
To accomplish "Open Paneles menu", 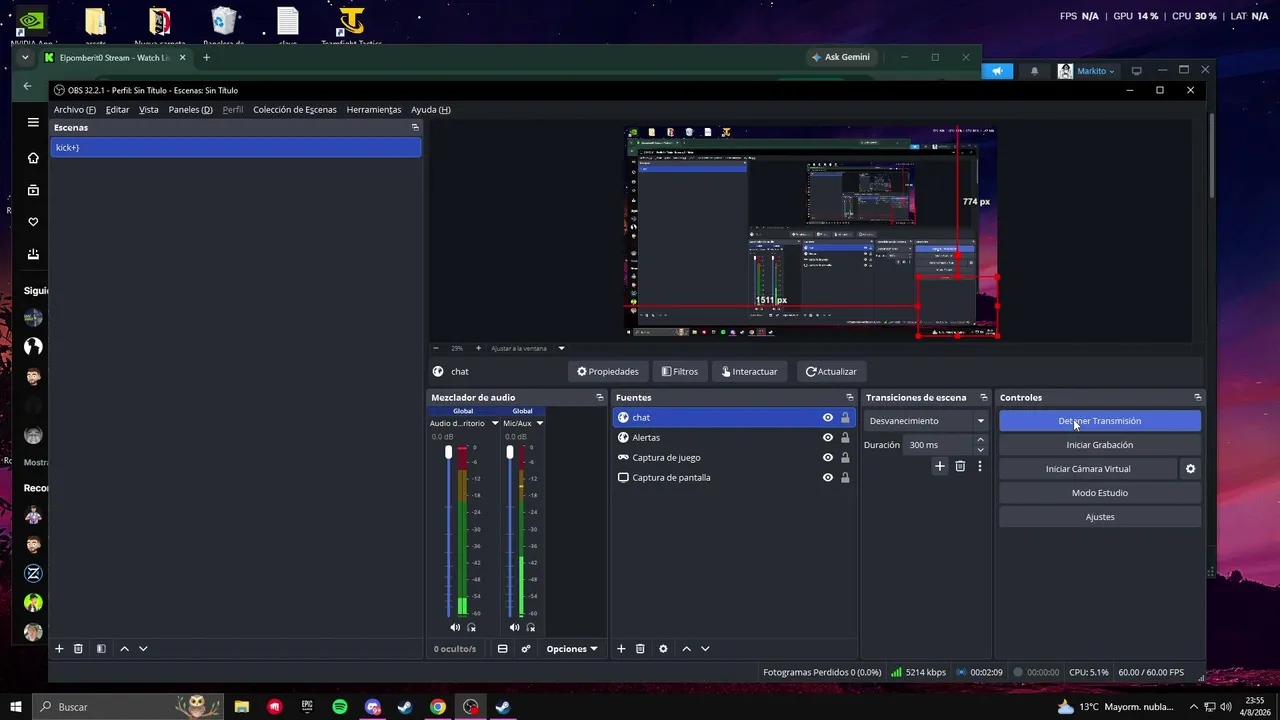I will click(190, 110).
